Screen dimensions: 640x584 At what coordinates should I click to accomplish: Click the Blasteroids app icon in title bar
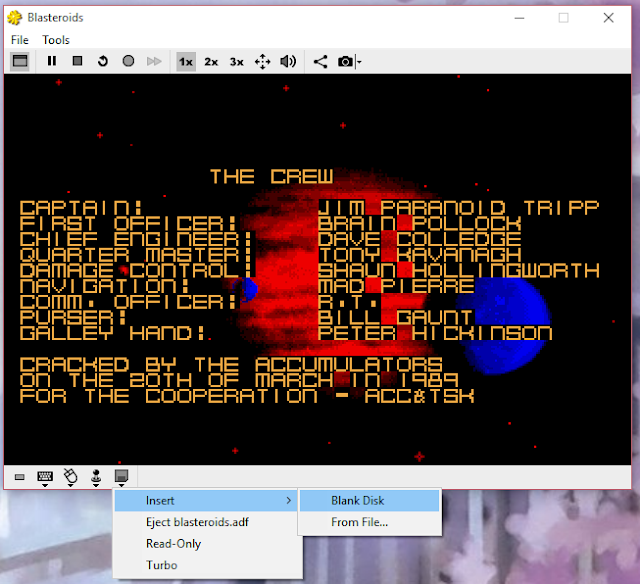point(15,18)
